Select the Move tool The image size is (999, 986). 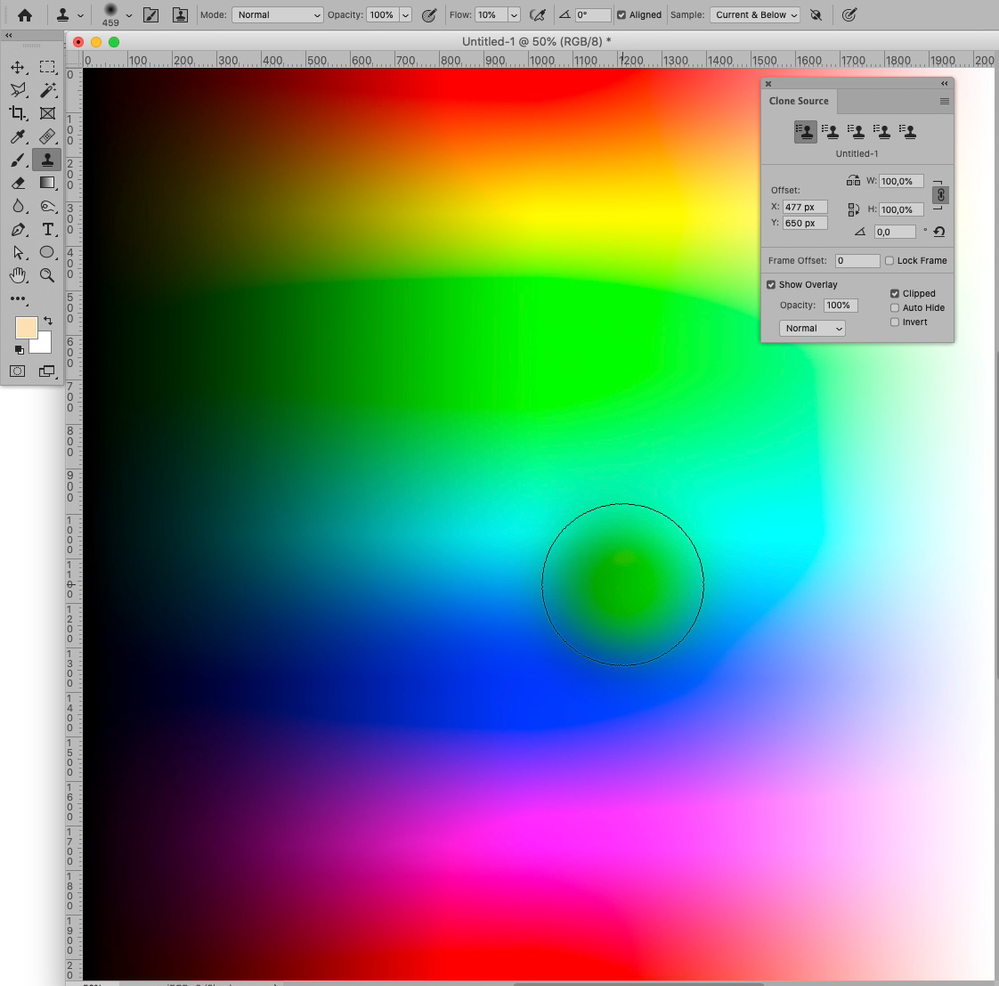coord(18,67)
